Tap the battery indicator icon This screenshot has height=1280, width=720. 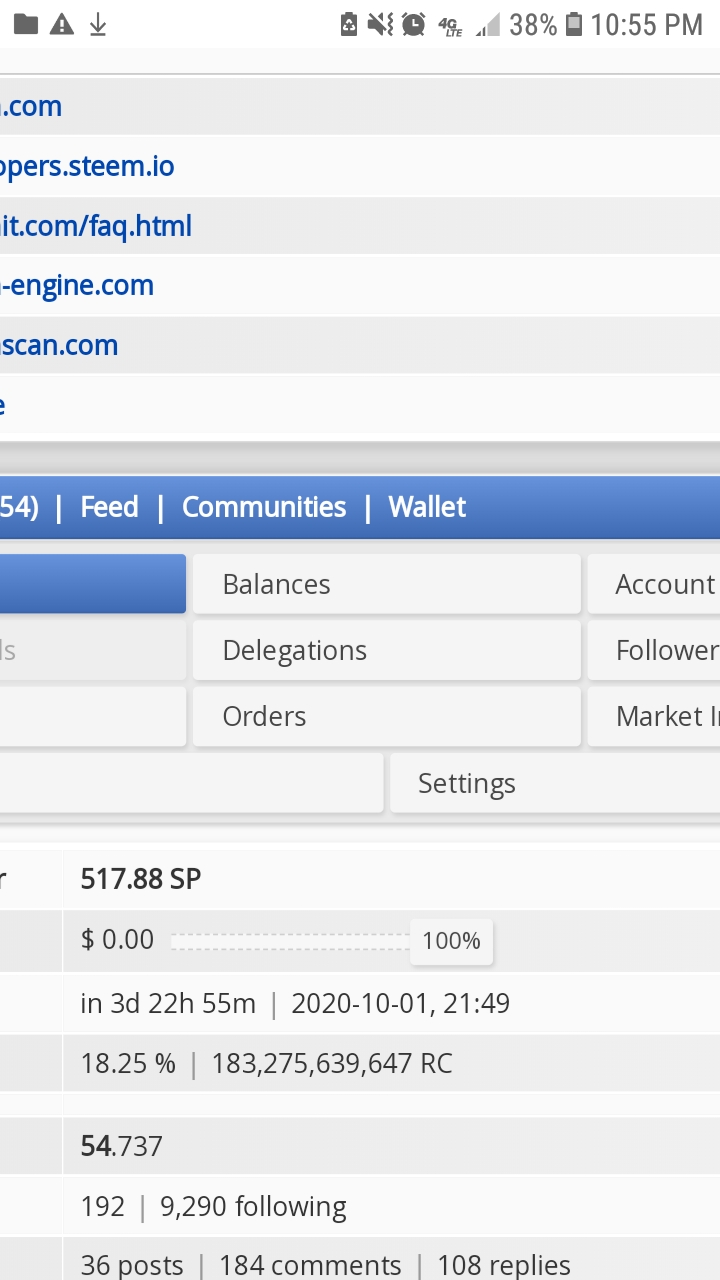[x=574, y=24]
